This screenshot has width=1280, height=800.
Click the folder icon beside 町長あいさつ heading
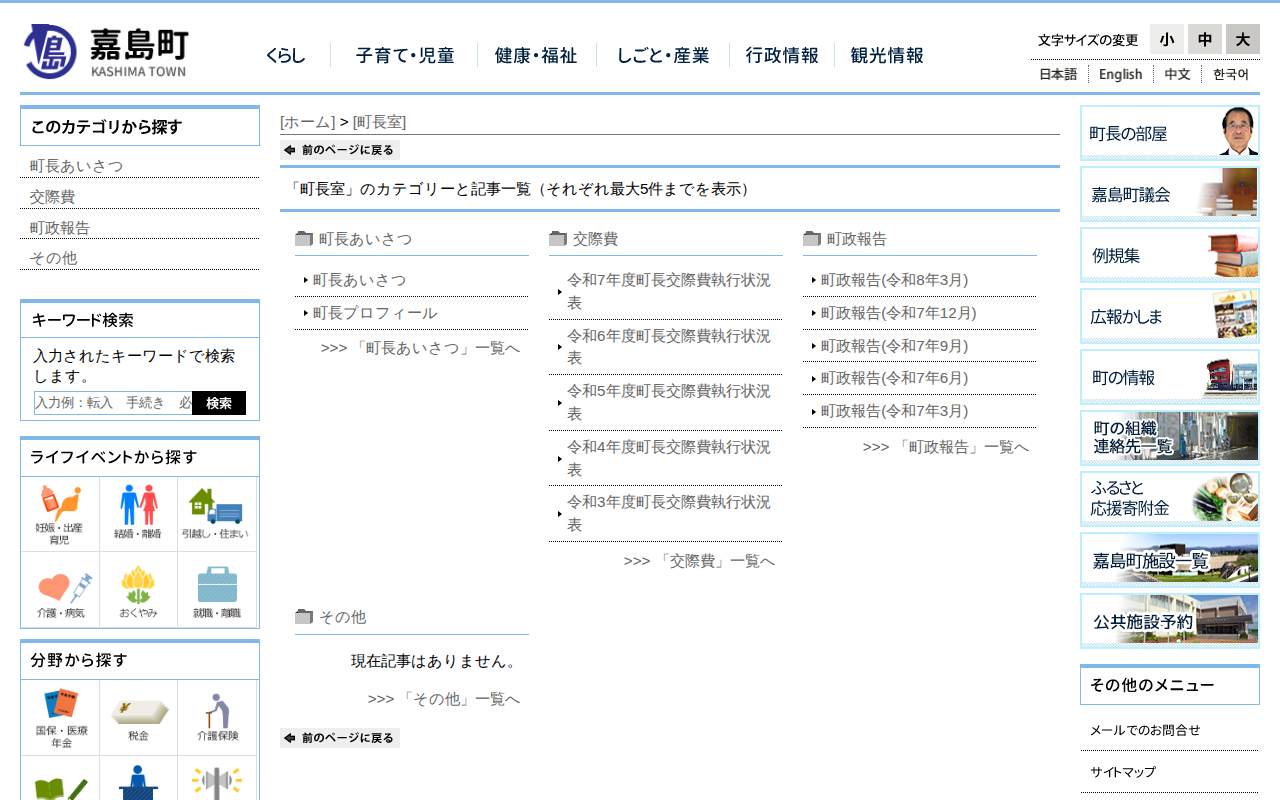304,239
